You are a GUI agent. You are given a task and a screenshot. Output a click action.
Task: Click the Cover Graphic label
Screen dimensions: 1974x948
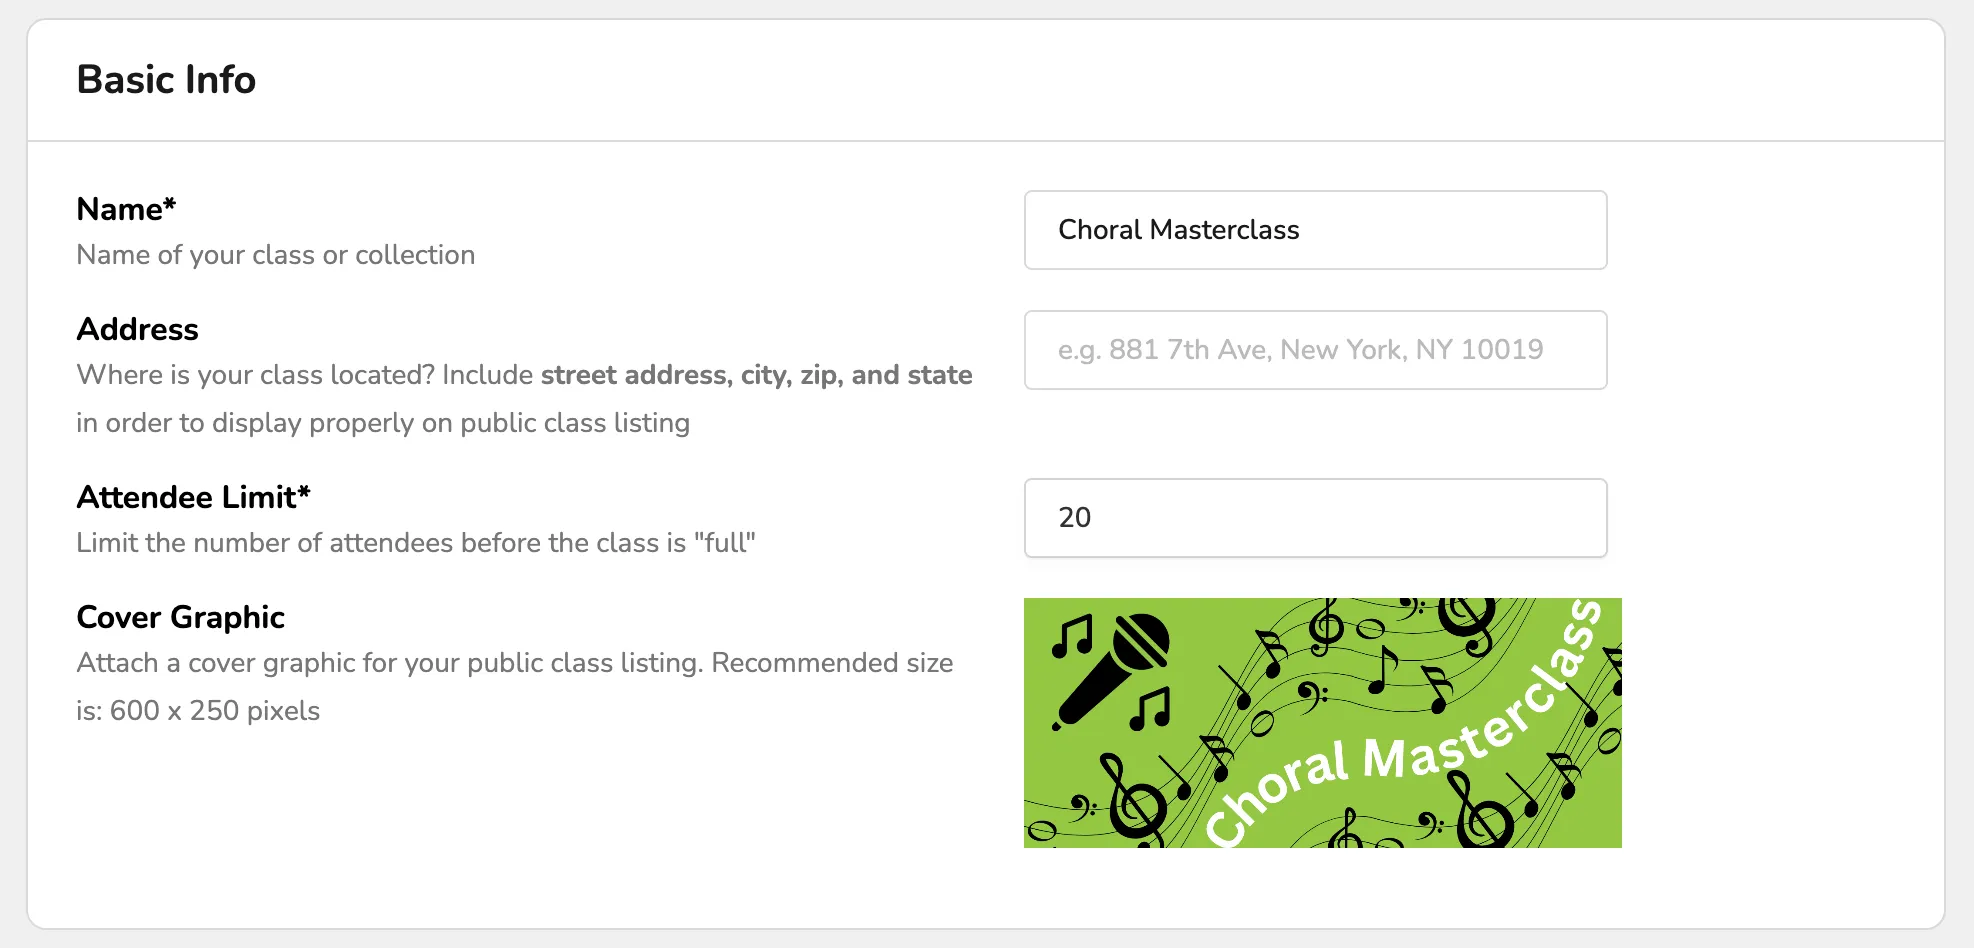coord(181,617)
